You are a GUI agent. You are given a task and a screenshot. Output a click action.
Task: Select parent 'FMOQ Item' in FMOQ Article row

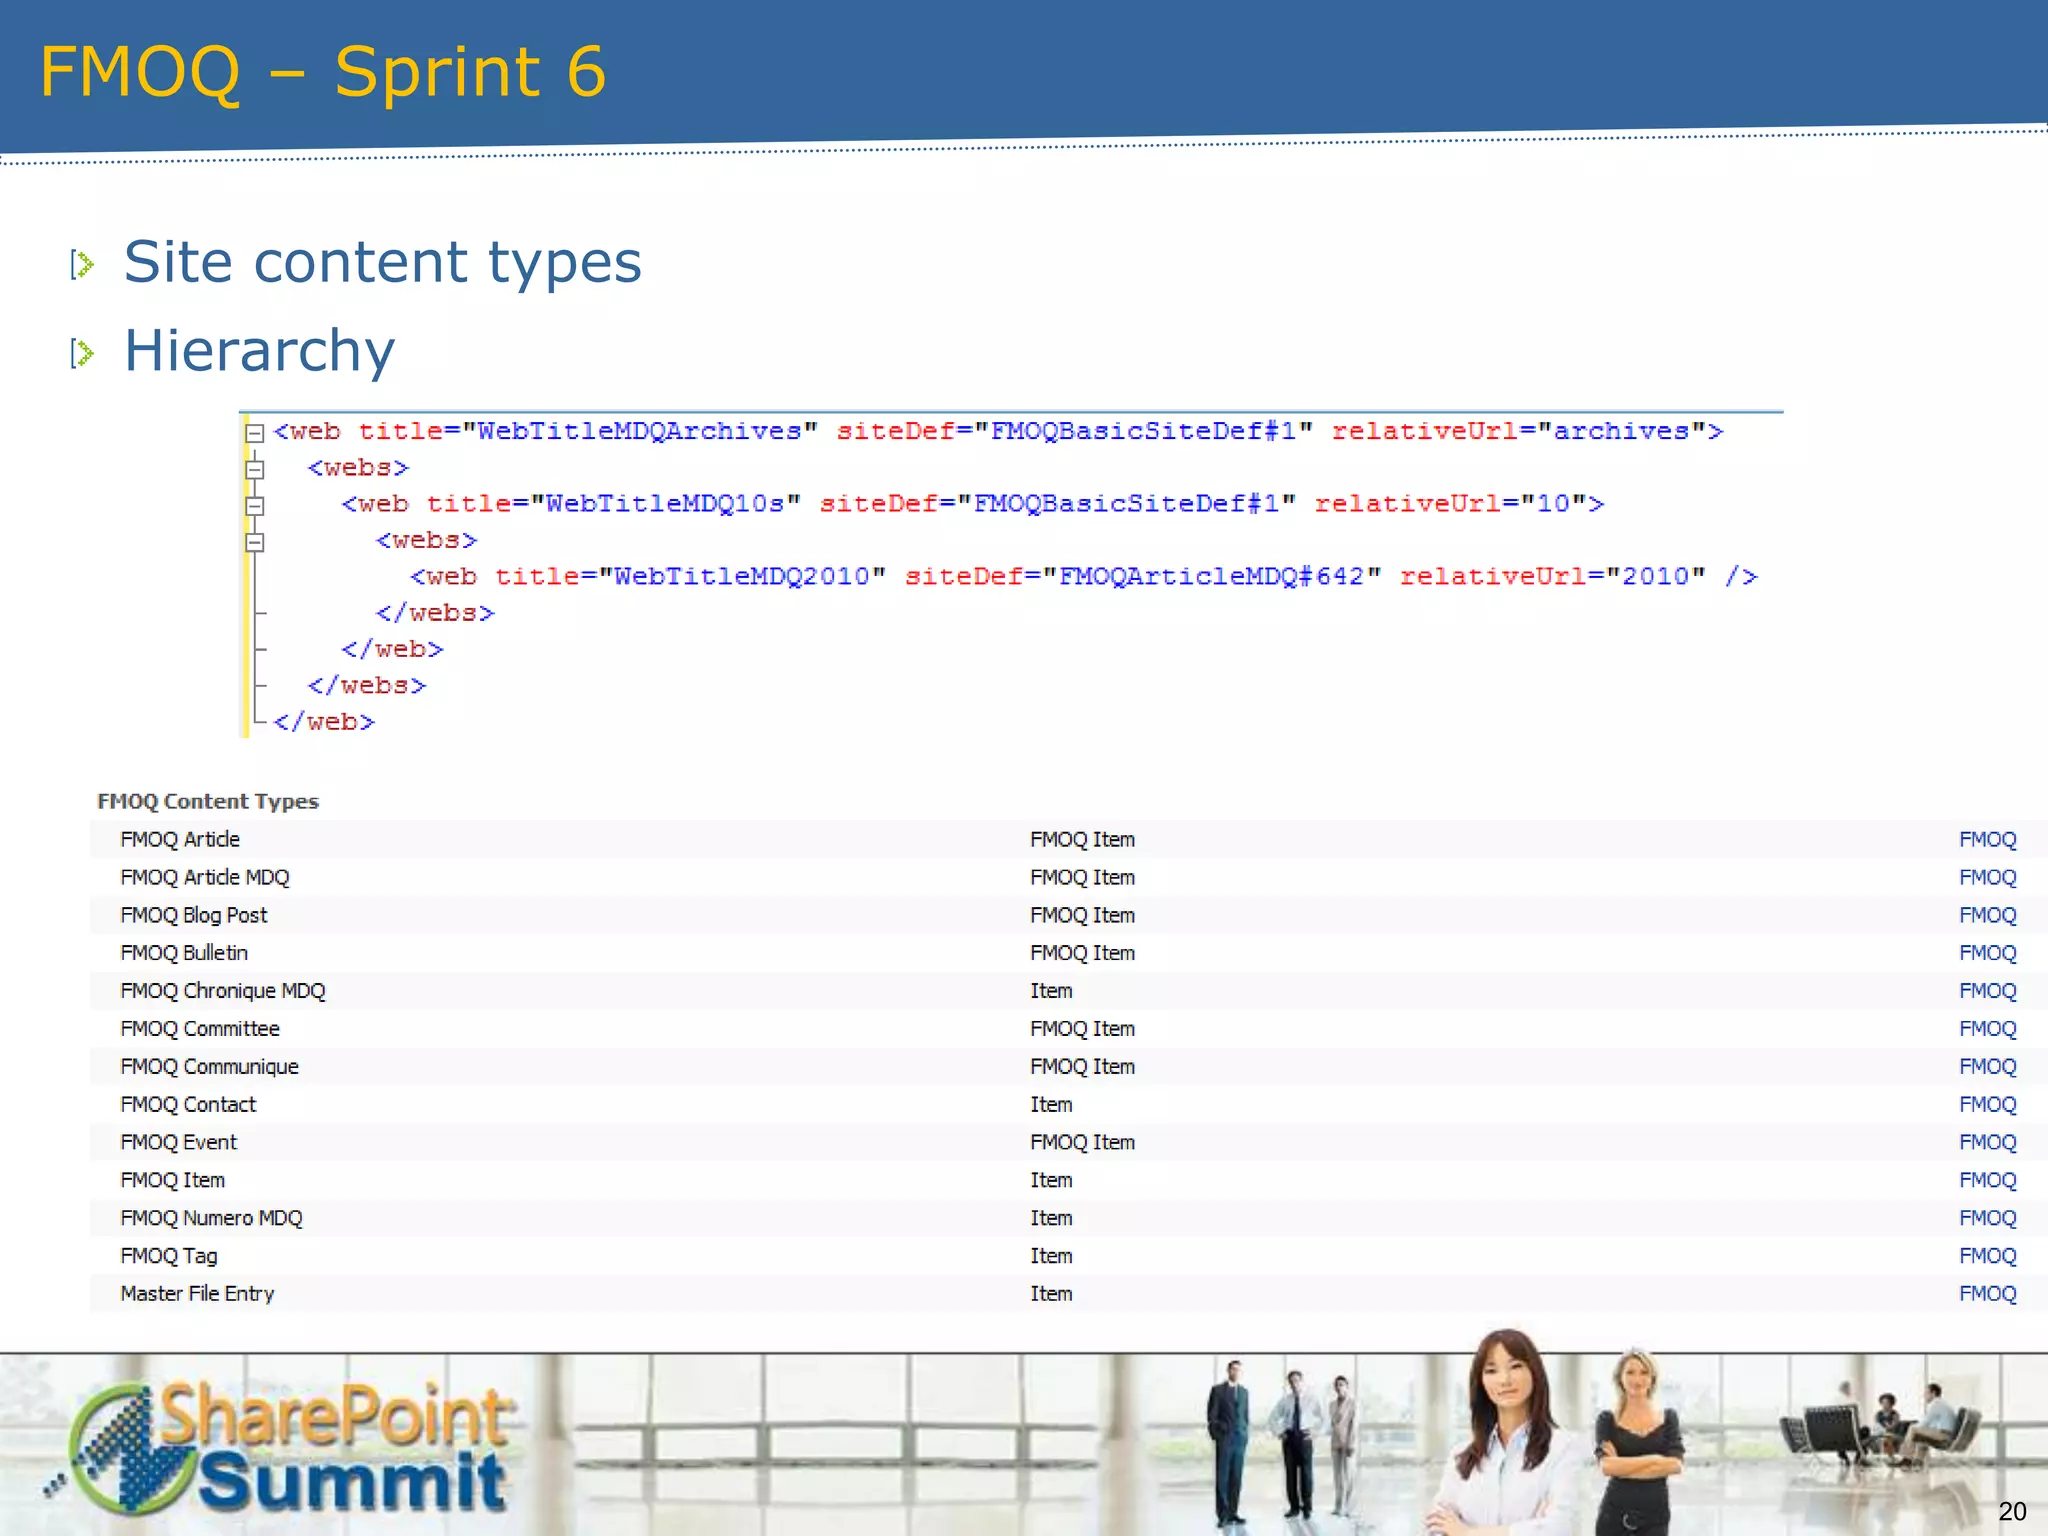tap(1082, 839)
